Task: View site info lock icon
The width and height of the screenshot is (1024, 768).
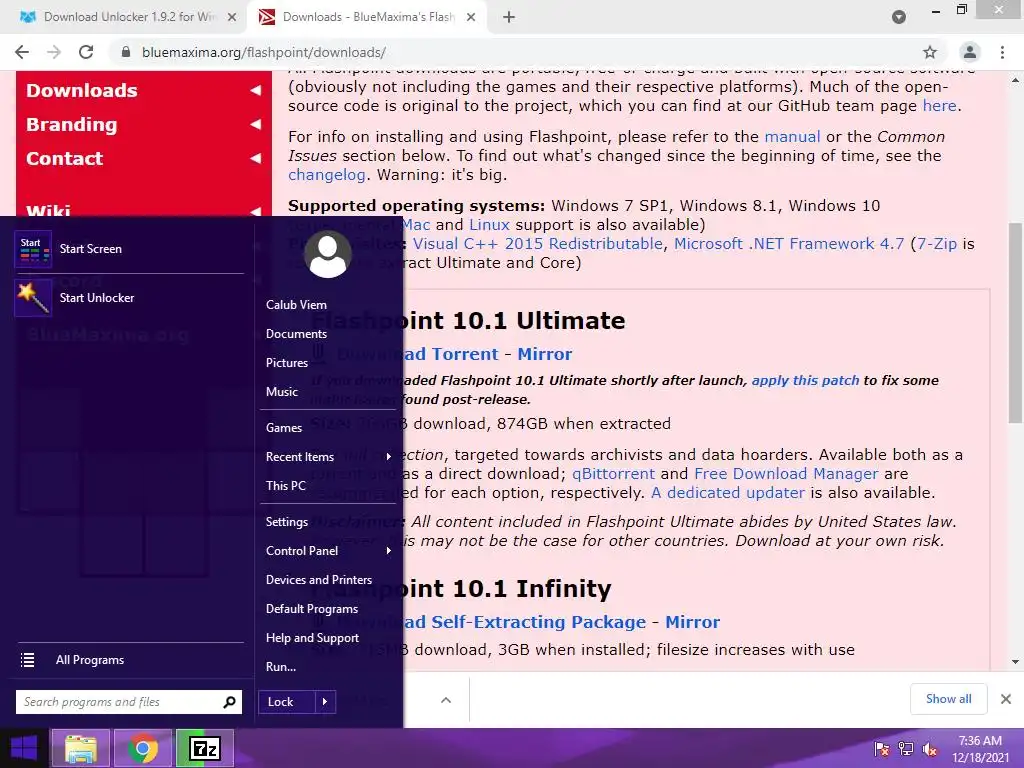Action: pyautogui.click(x=126, y=52)
